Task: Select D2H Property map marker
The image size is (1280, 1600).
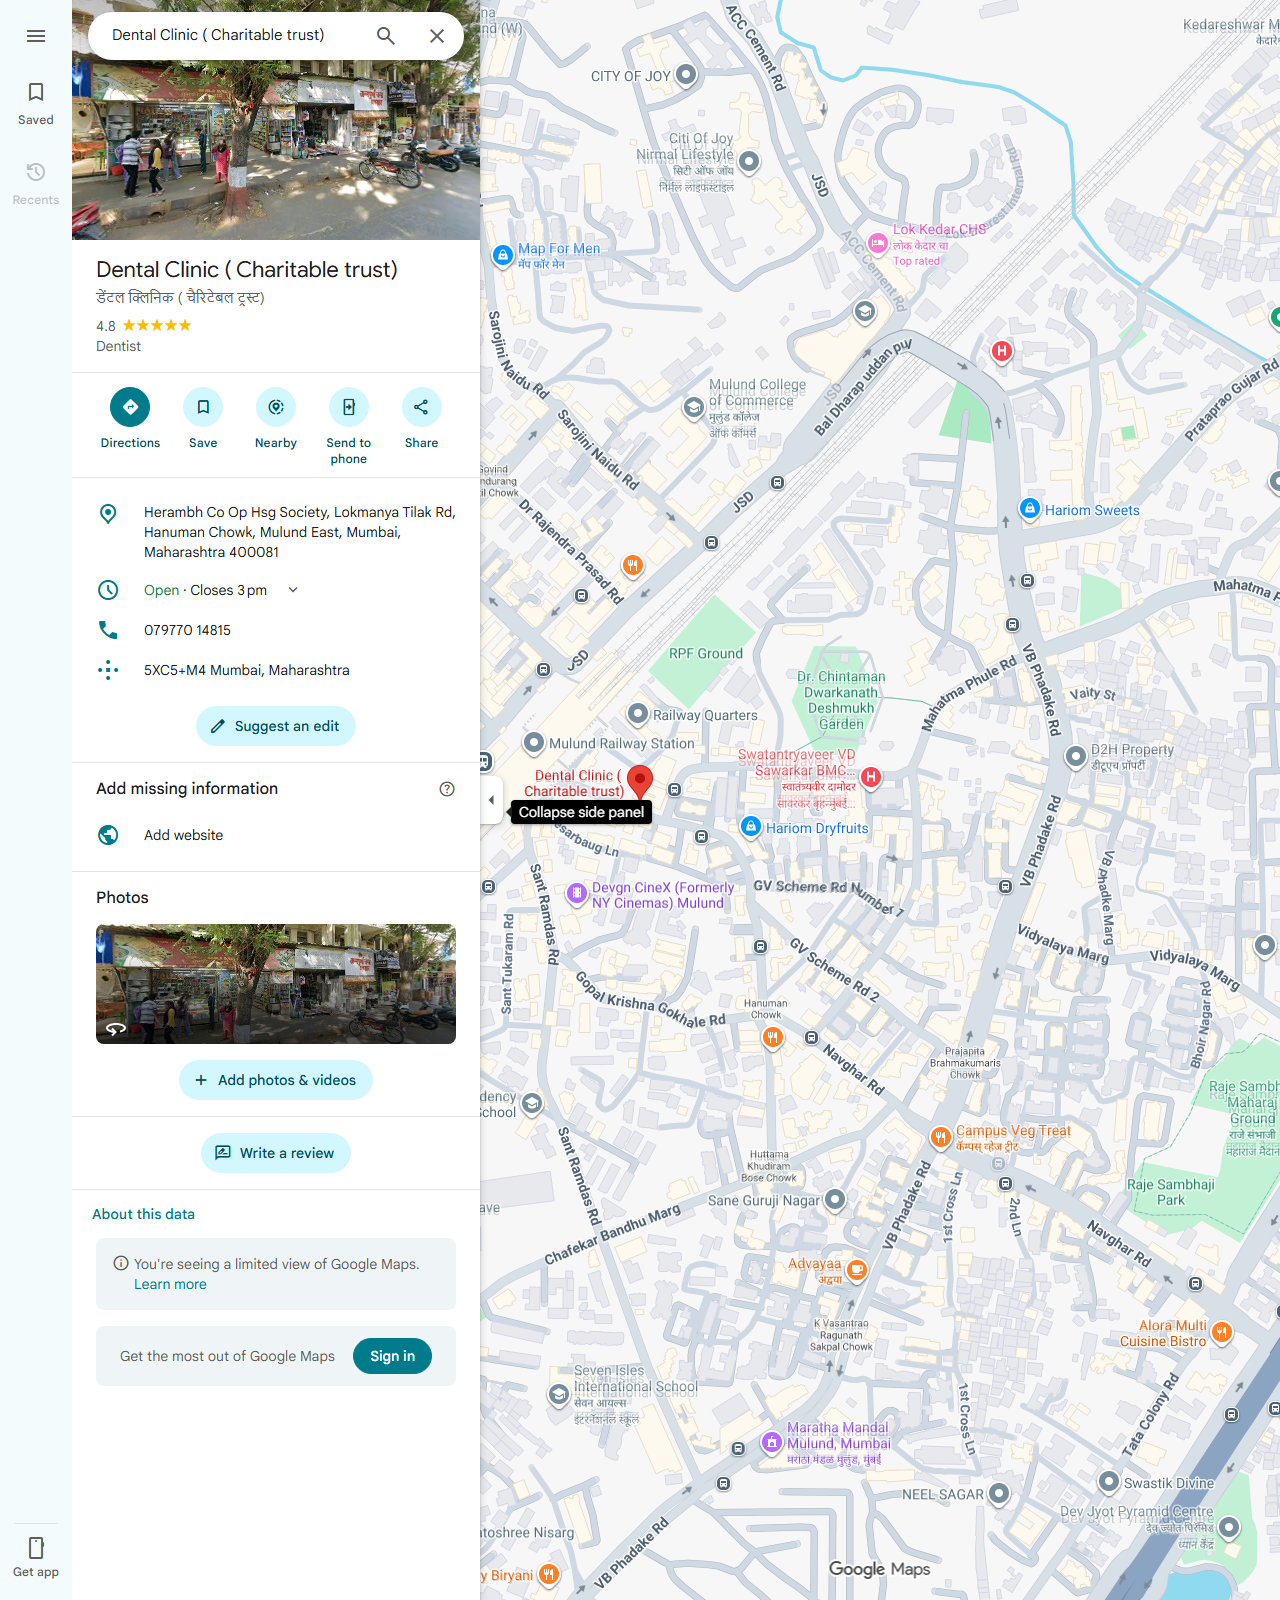Action: tap(1076, 757)
